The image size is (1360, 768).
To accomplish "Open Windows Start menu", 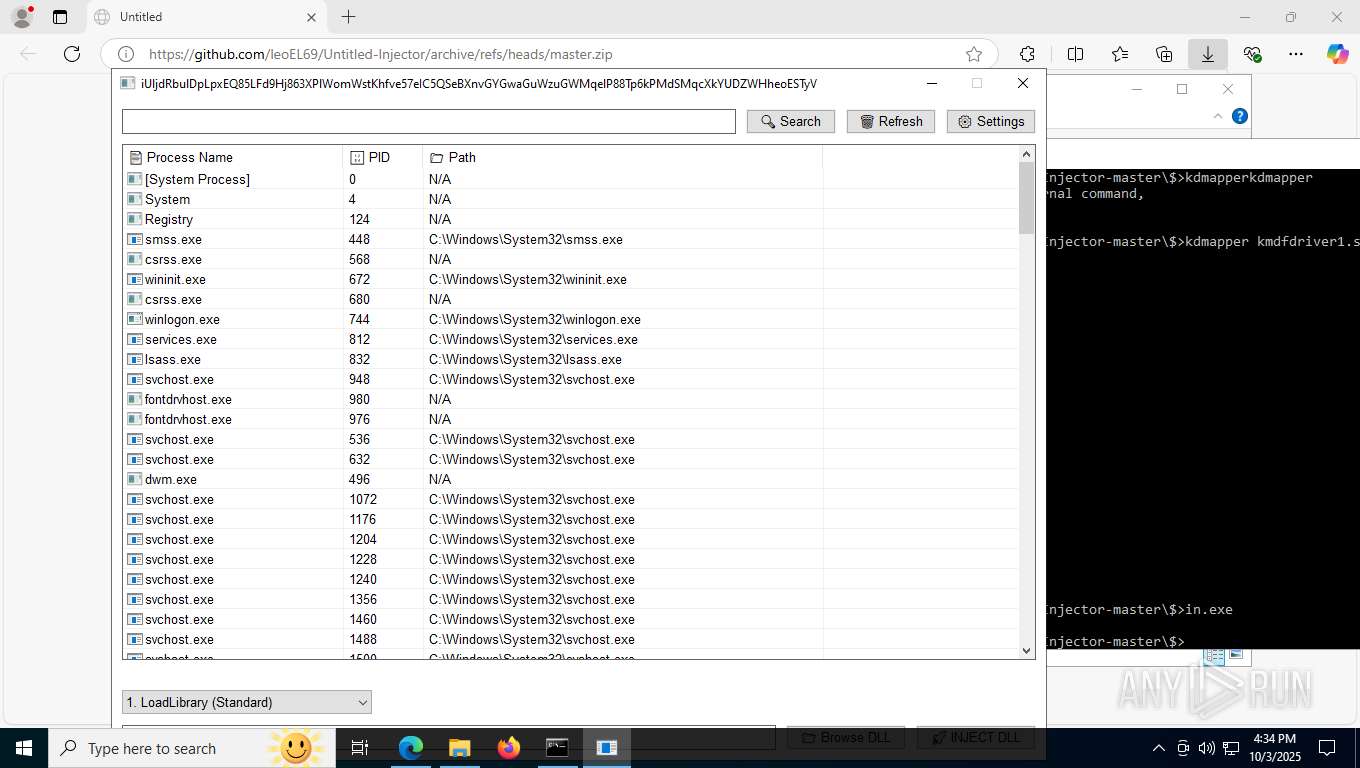I will pos(24,748).
